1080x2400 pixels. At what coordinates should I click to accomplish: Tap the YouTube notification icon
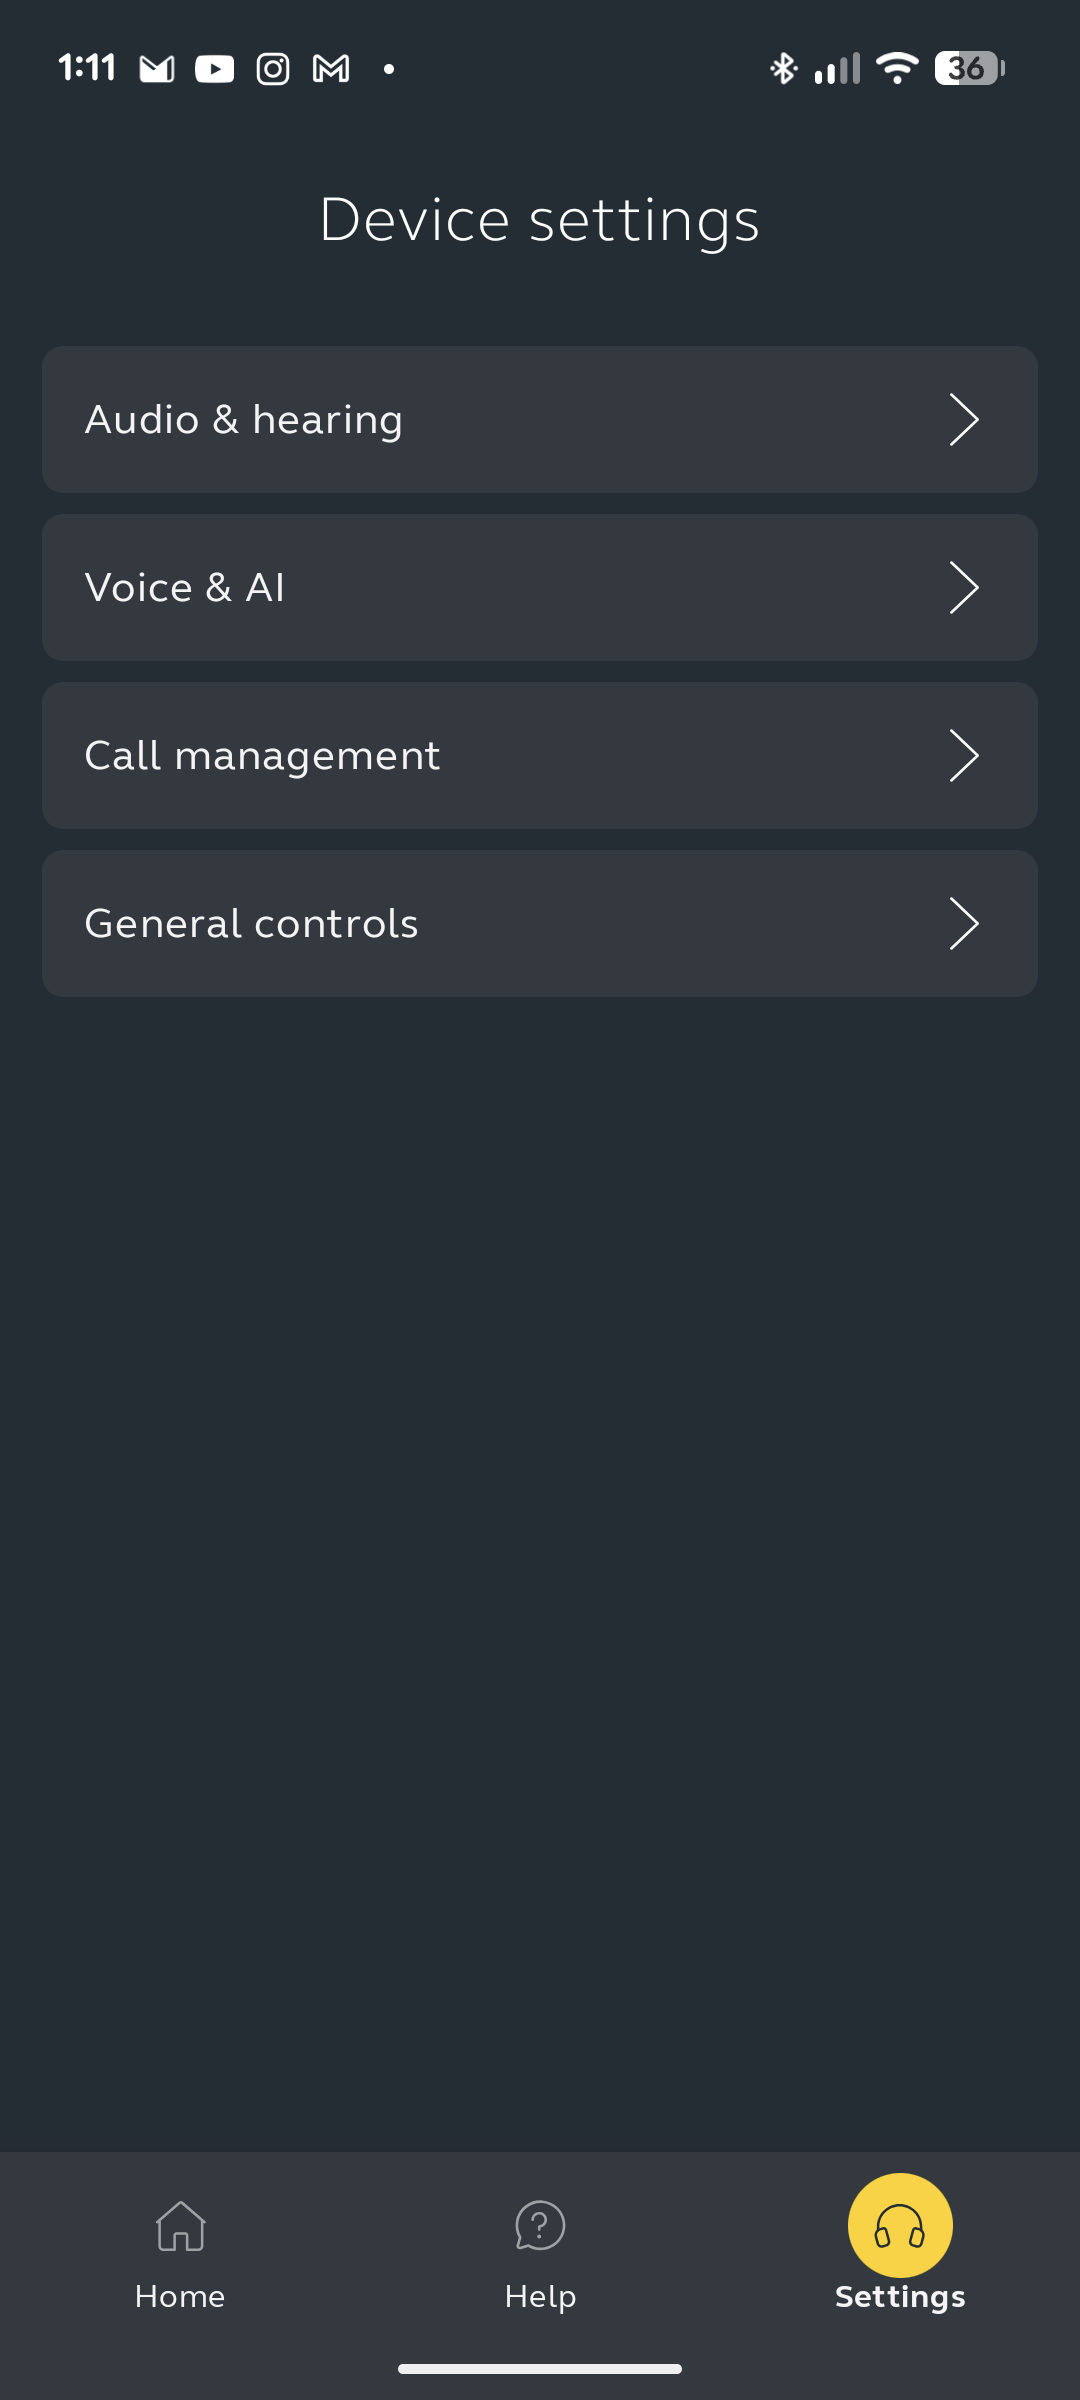[x=214, y=69]
